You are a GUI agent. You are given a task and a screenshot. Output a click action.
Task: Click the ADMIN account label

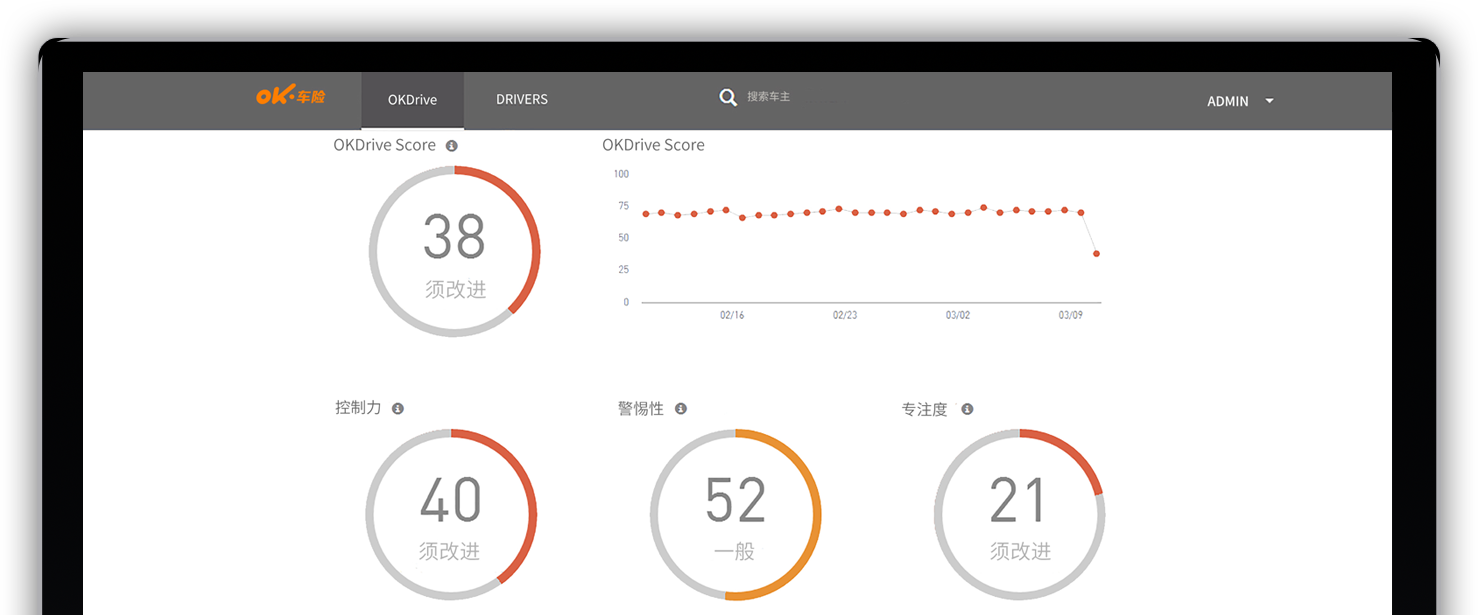1228,101
